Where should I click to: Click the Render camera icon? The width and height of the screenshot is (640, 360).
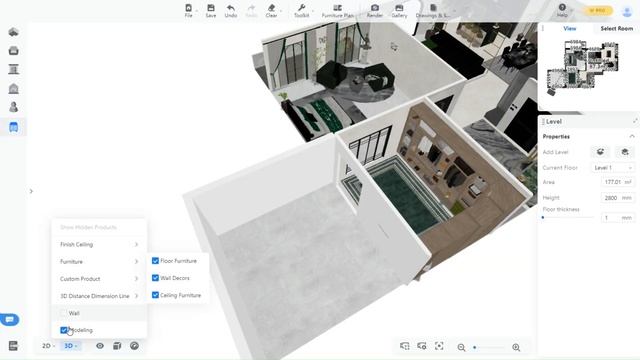(x=375, y=8)
